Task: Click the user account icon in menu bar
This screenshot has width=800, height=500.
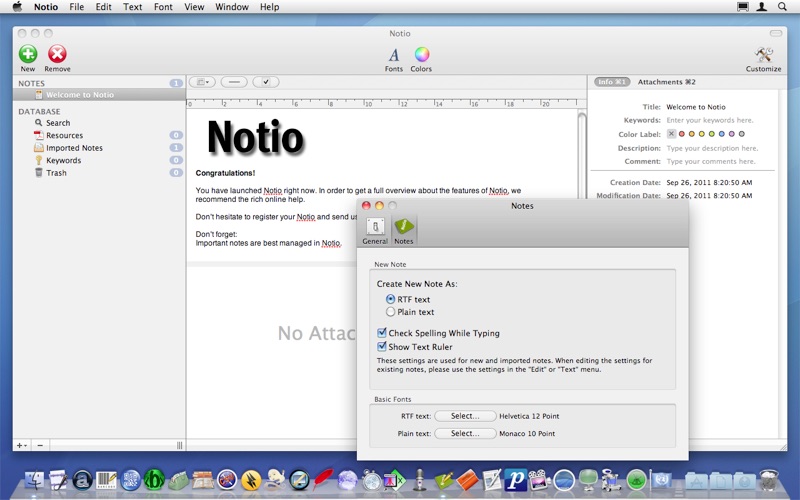Action: pos(762,7)
